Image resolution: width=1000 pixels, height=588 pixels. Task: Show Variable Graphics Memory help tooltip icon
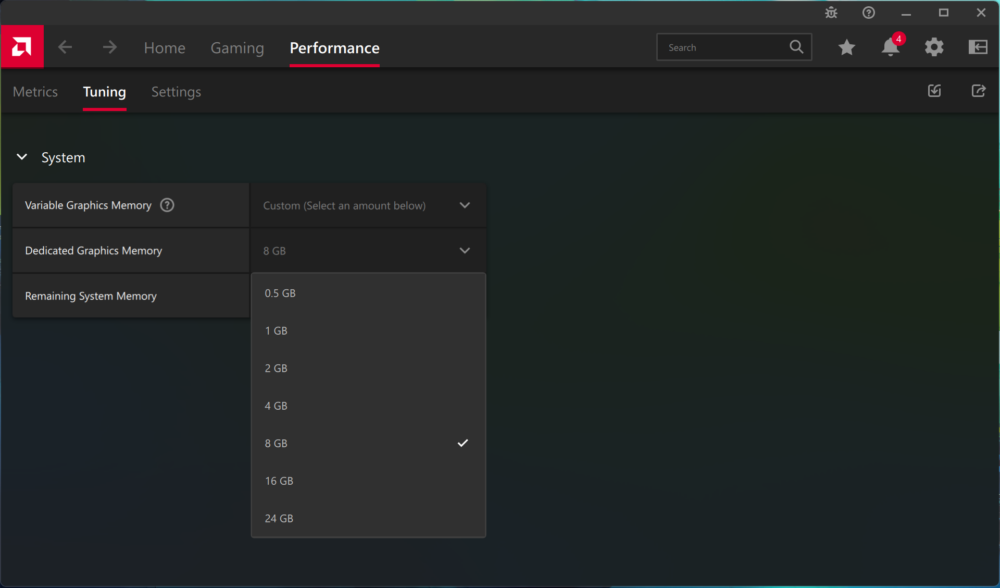coord(167,205)
